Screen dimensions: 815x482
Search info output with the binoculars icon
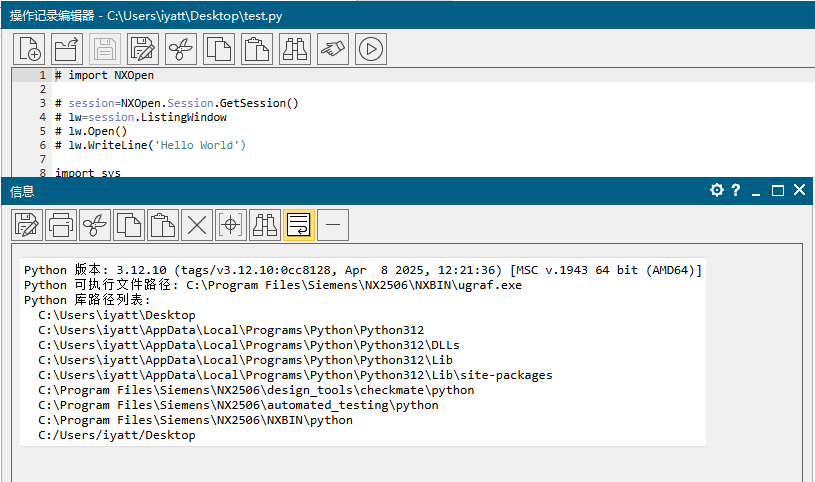tap(265, 225)
